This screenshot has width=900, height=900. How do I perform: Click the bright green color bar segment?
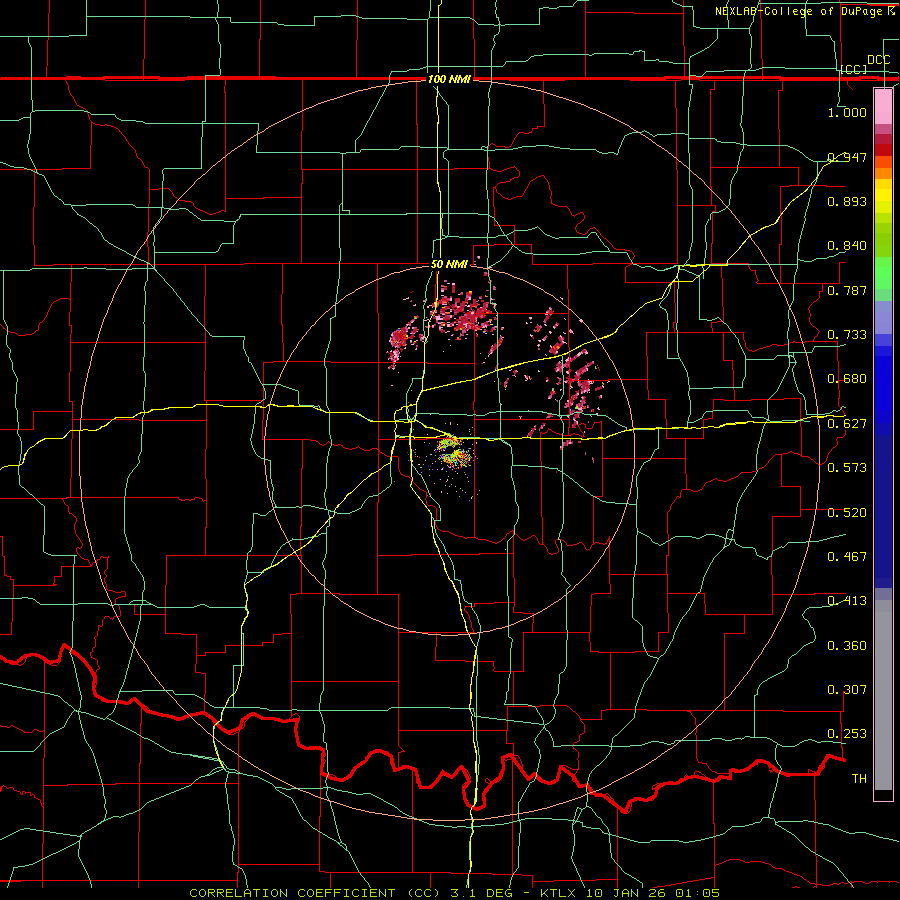point(883,273)
